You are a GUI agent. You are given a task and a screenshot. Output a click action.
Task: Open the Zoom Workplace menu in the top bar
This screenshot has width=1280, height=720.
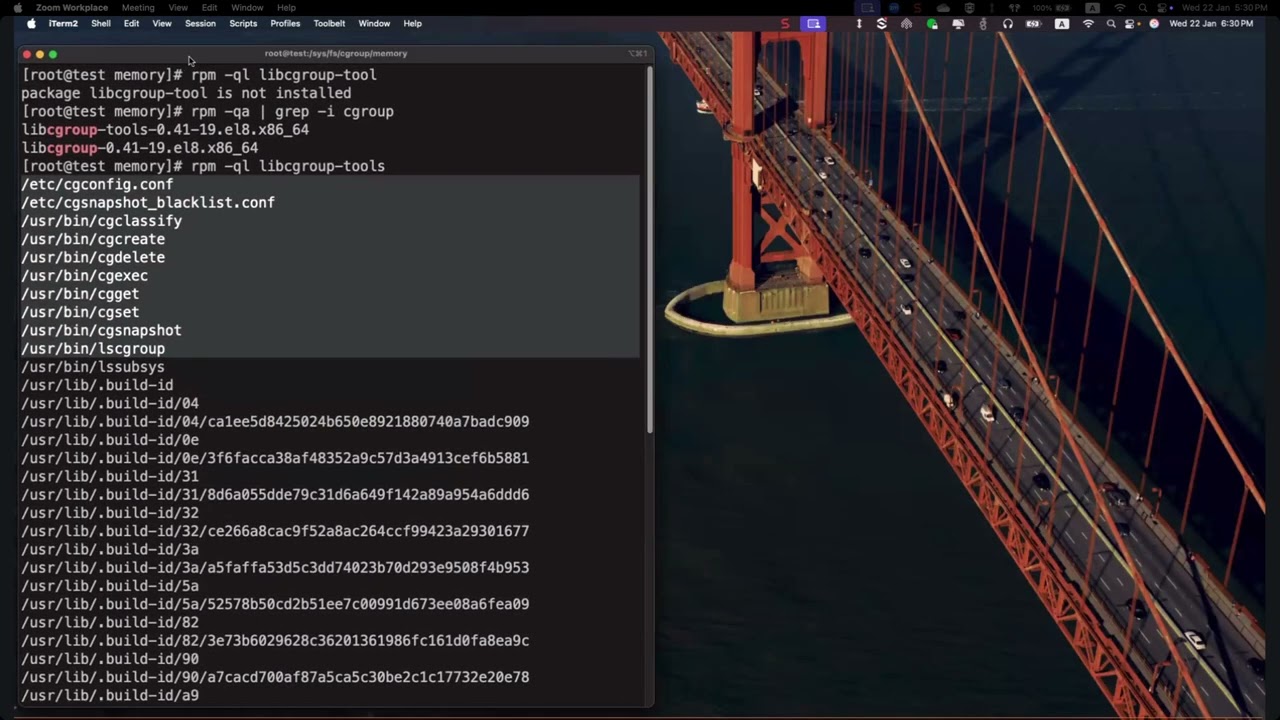(x=72, y=7)
